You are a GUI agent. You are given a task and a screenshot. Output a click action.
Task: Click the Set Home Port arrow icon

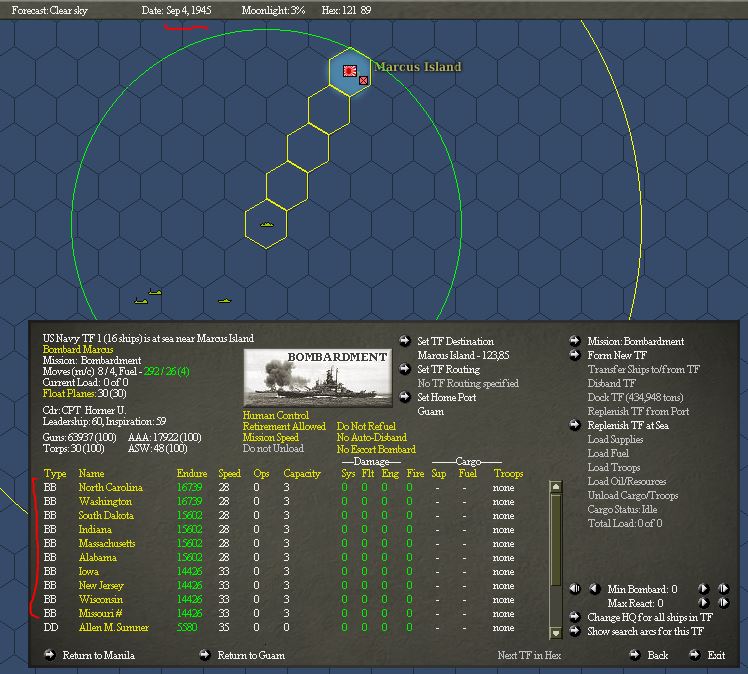tap(405, 397)
